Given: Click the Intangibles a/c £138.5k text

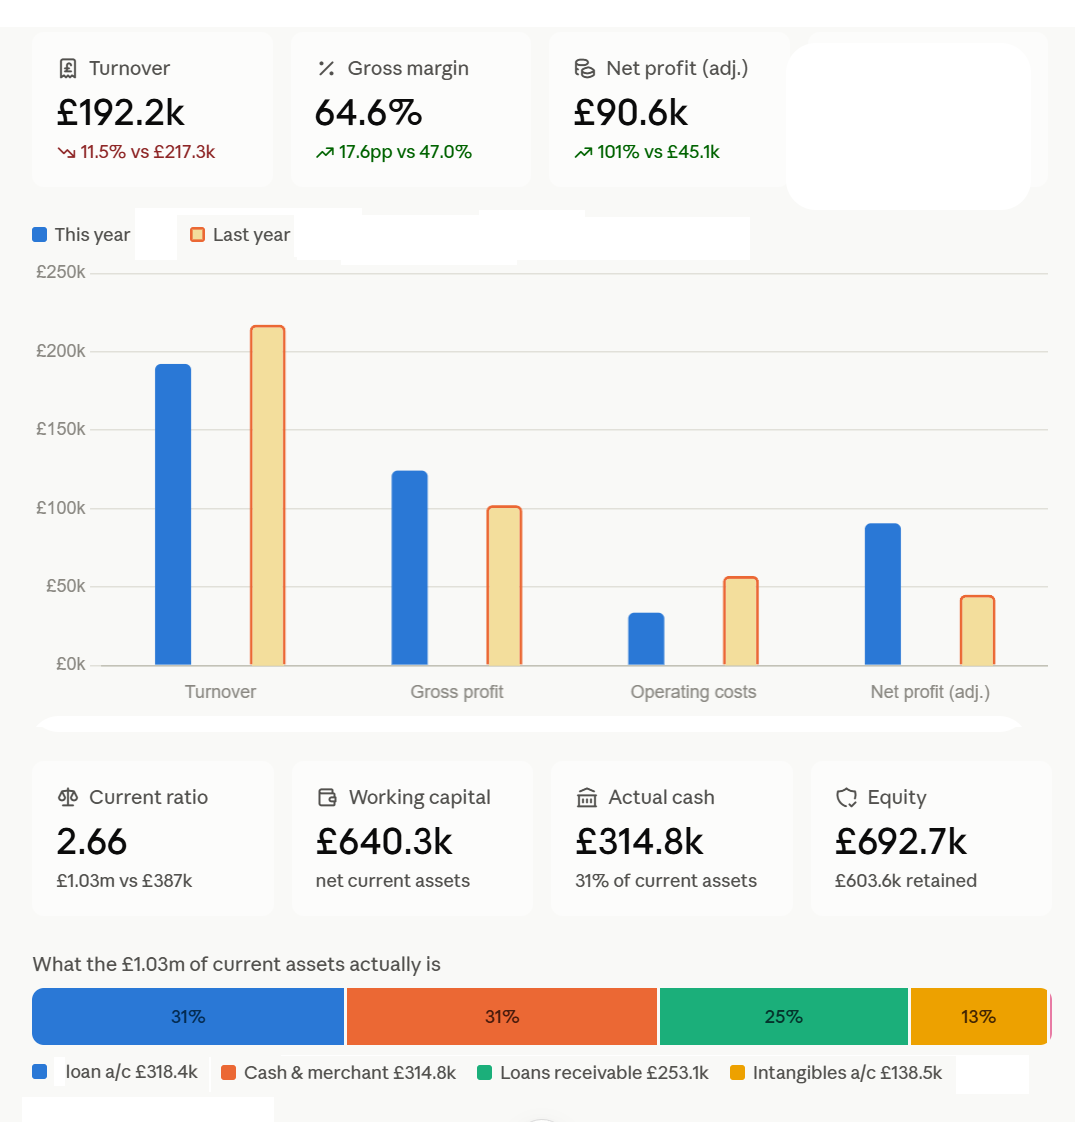Looking at the screenshot, I should 847,1073.
